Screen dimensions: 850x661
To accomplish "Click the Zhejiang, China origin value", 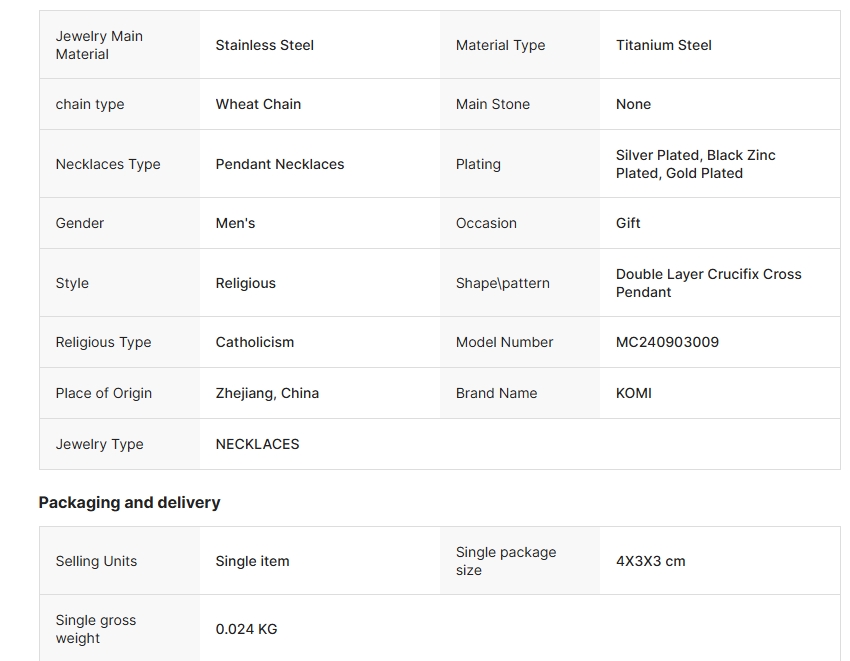I will click(267, 393).
